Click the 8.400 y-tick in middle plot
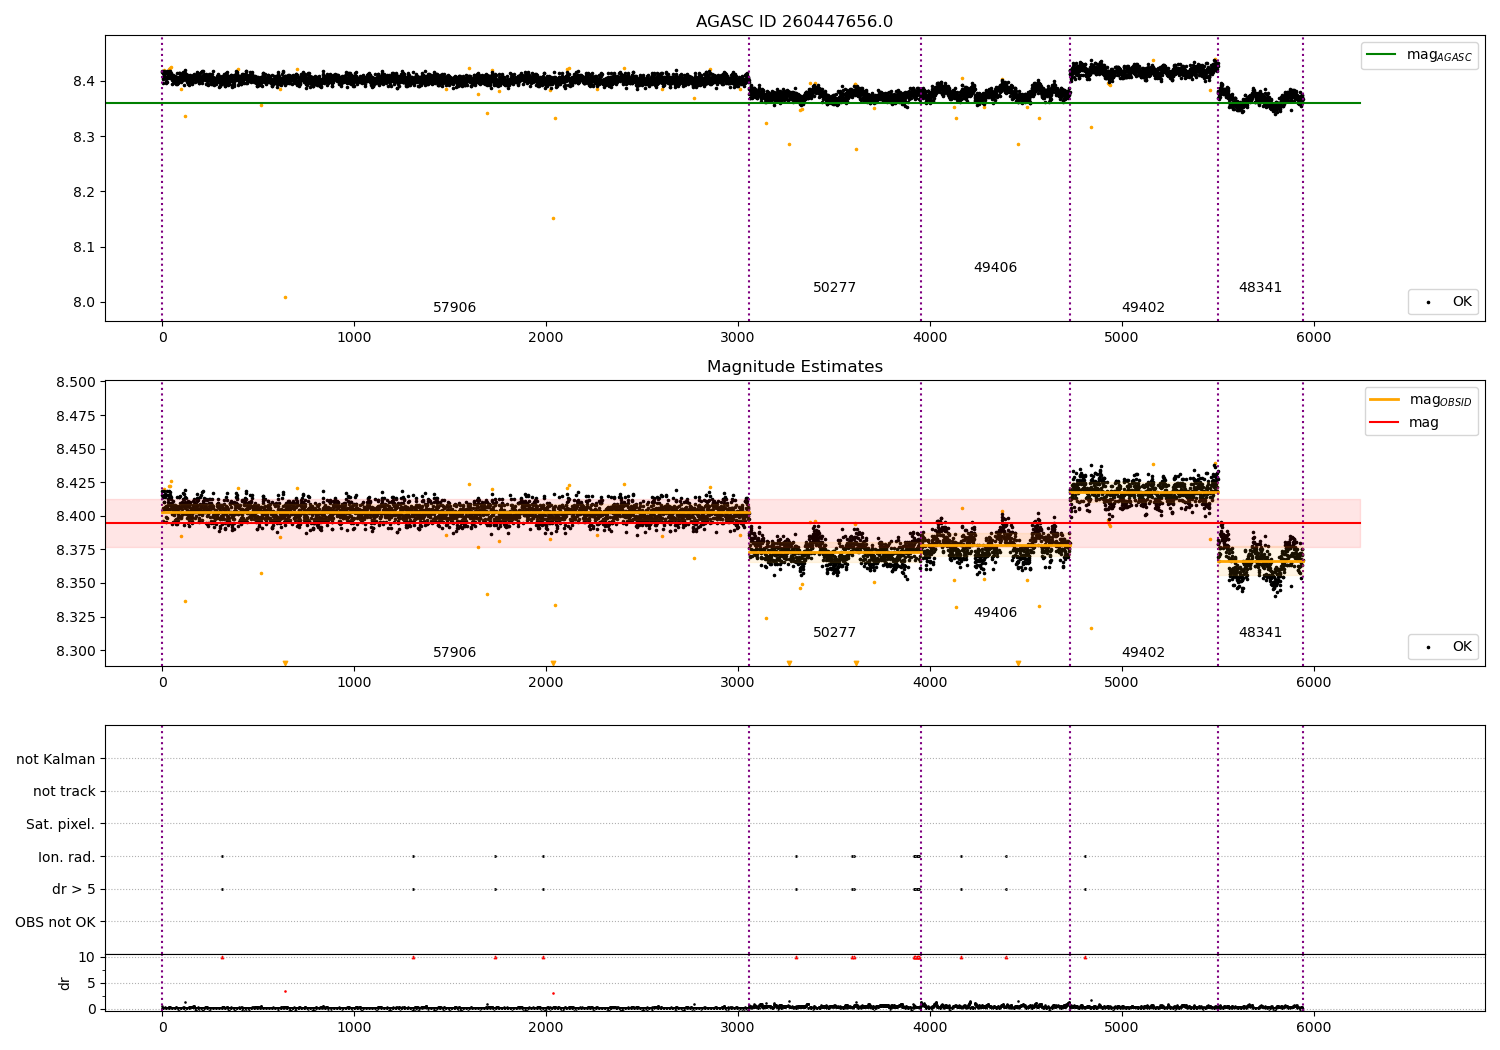 (78, 517)
